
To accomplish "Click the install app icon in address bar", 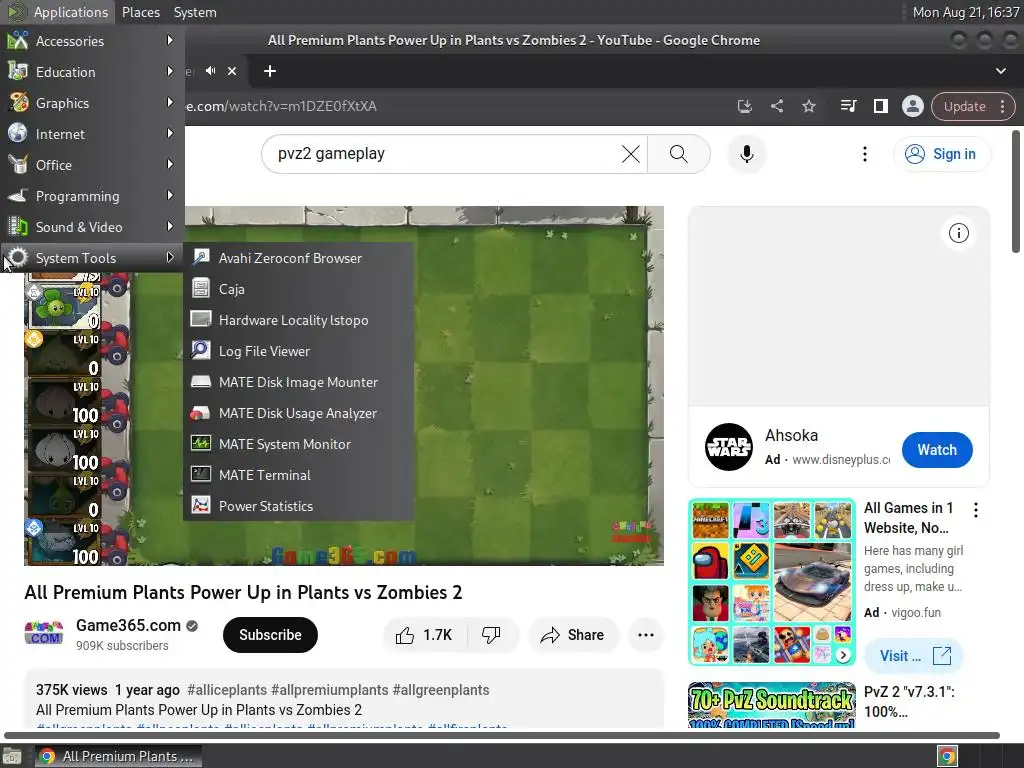I will click(x=744, y=106).
